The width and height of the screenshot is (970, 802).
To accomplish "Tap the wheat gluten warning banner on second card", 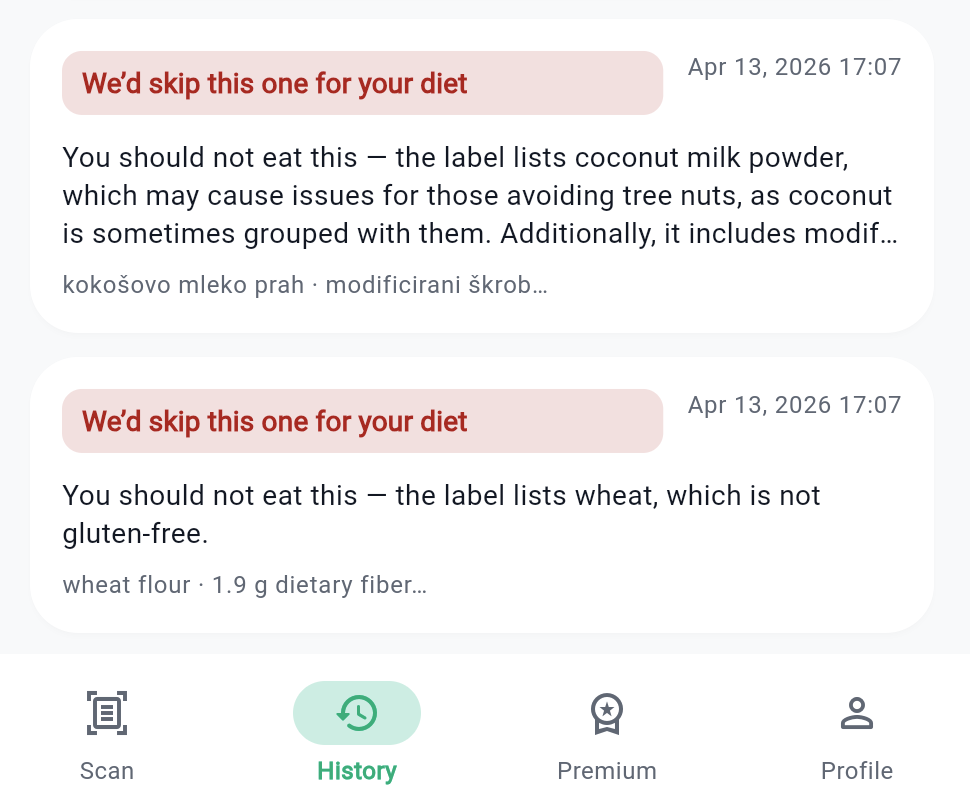I will [x=362, y=421].
